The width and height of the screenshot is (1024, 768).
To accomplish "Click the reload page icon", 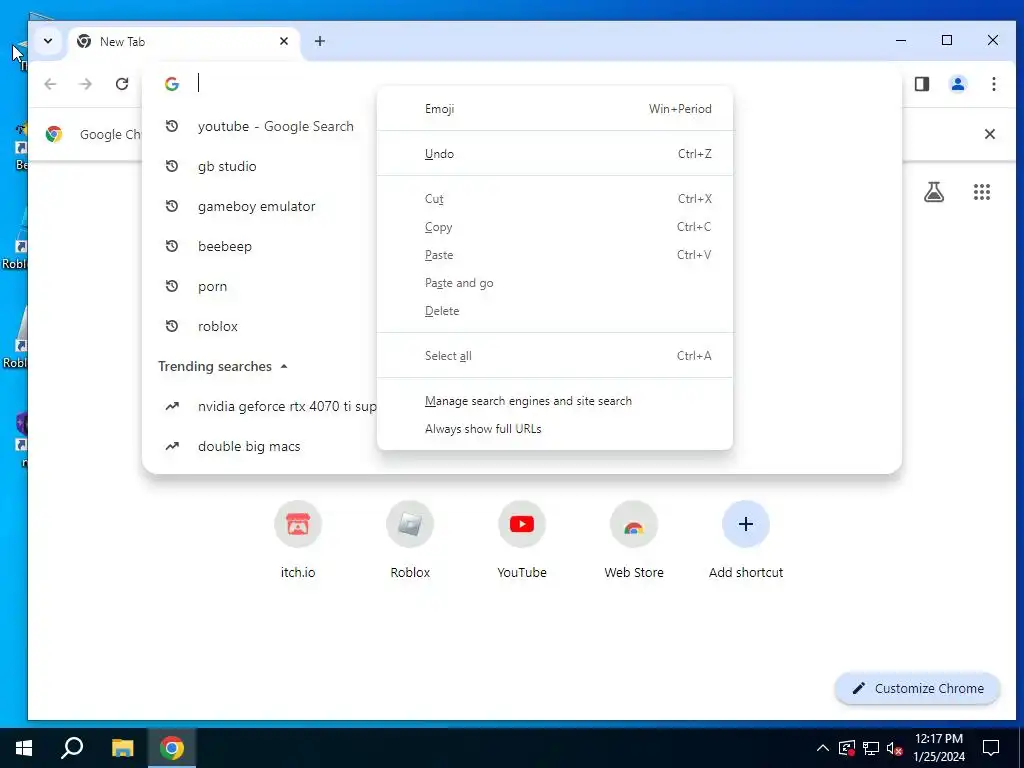I will click(121, 84).
